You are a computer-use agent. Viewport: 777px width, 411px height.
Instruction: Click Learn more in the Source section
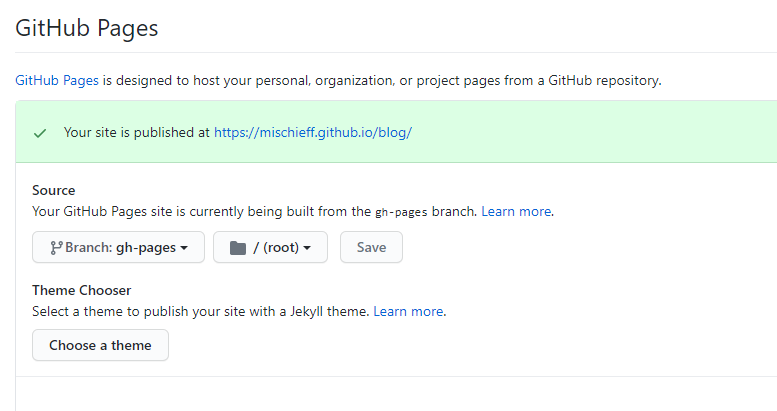(517, 211)
